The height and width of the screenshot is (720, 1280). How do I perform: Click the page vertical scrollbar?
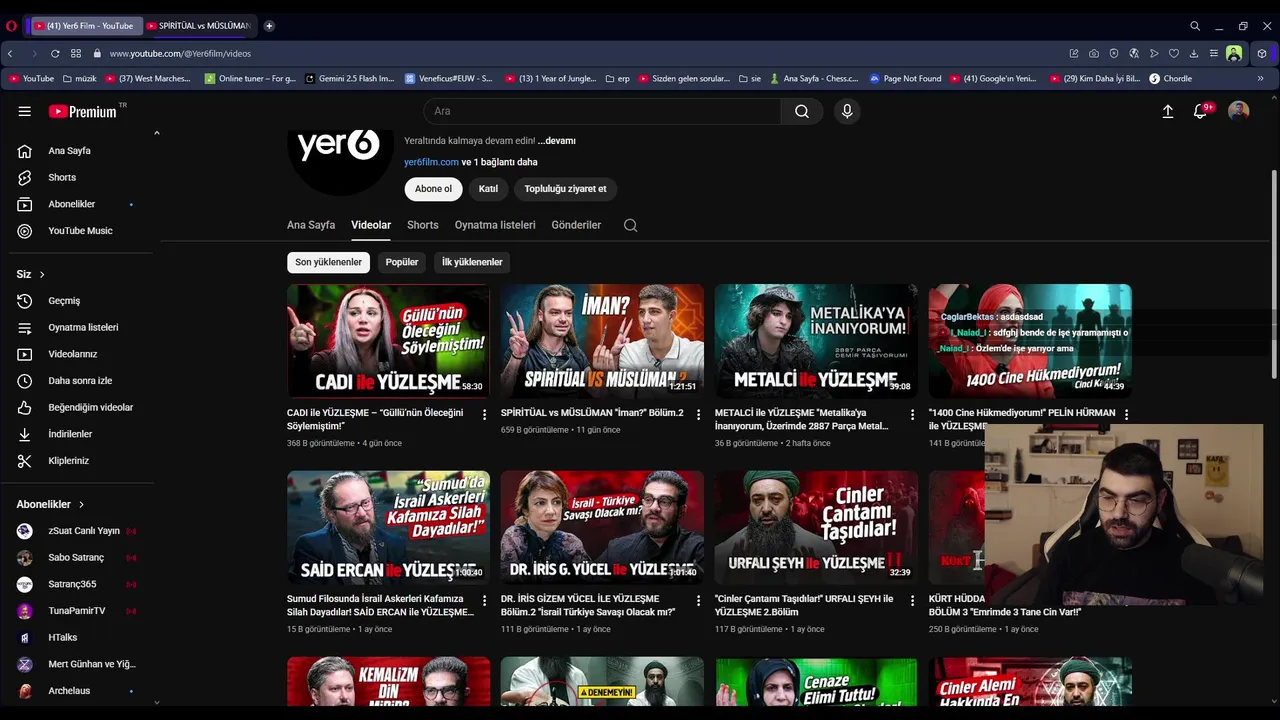(x=1274, y=275)
